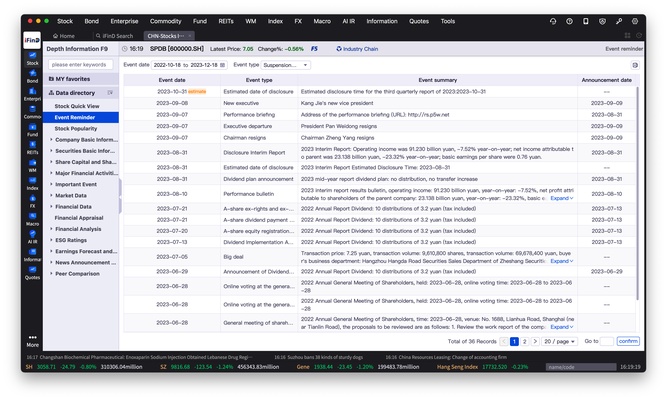The width and height of the screenshot is (667, 400).
Task: Select Stock Popularity item
Action: (x=76, y=129)
